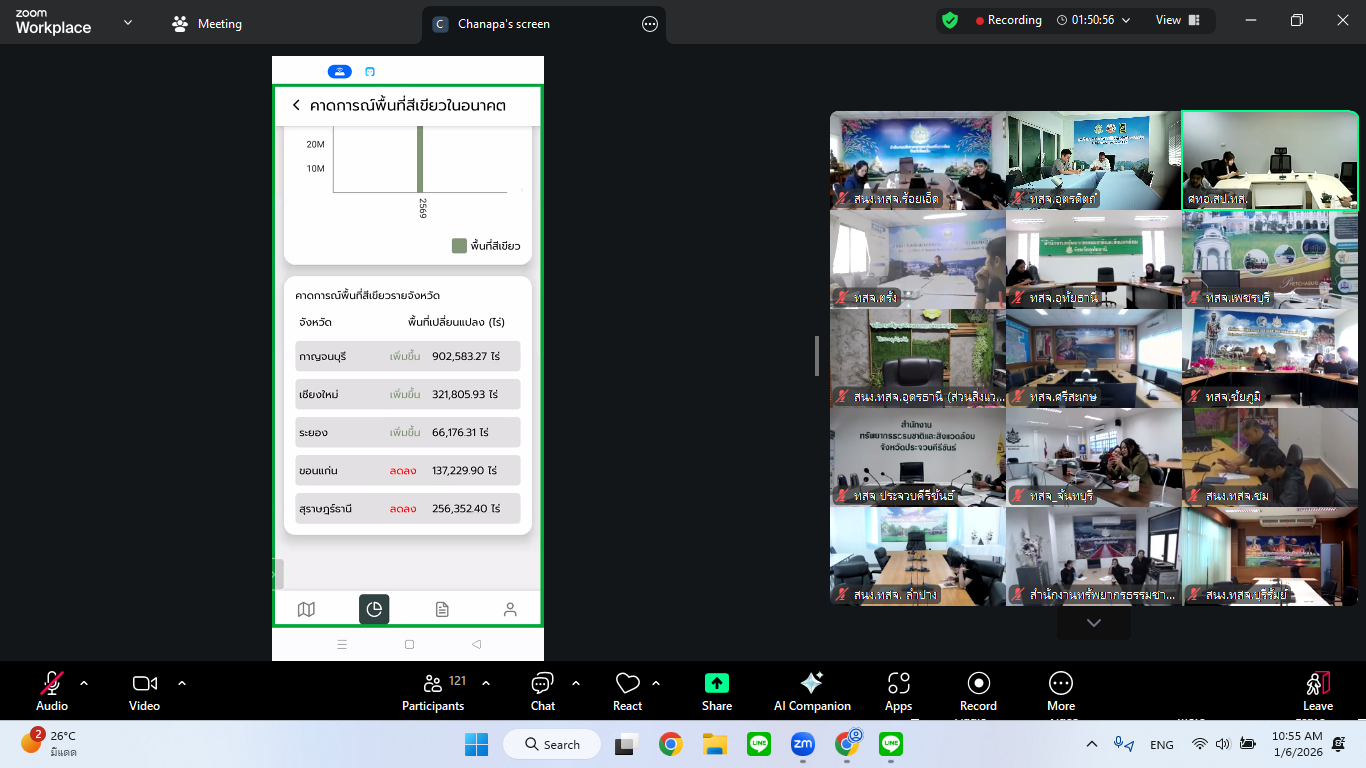Screen dimensions: 1366x768
Task: Show next page of video thumbnails
Action: (1093, 623)
